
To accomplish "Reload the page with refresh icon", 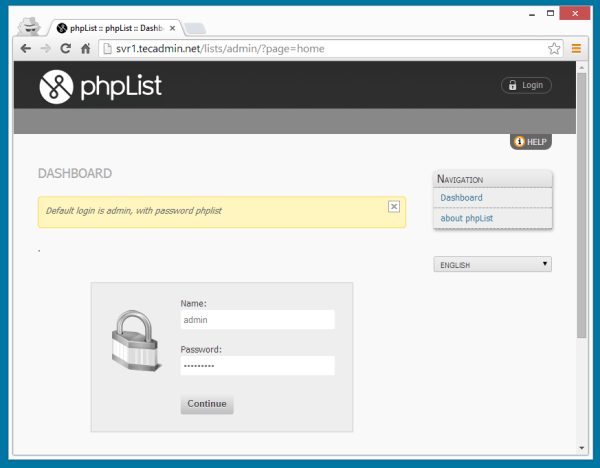I will pos(66,48).
